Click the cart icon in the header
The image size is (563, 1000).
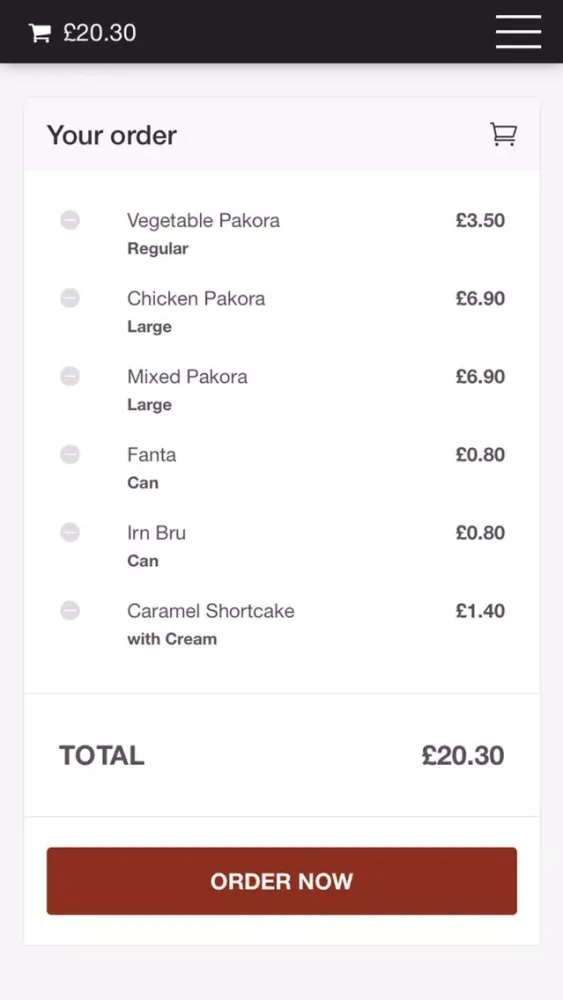[x=40, y=33]
